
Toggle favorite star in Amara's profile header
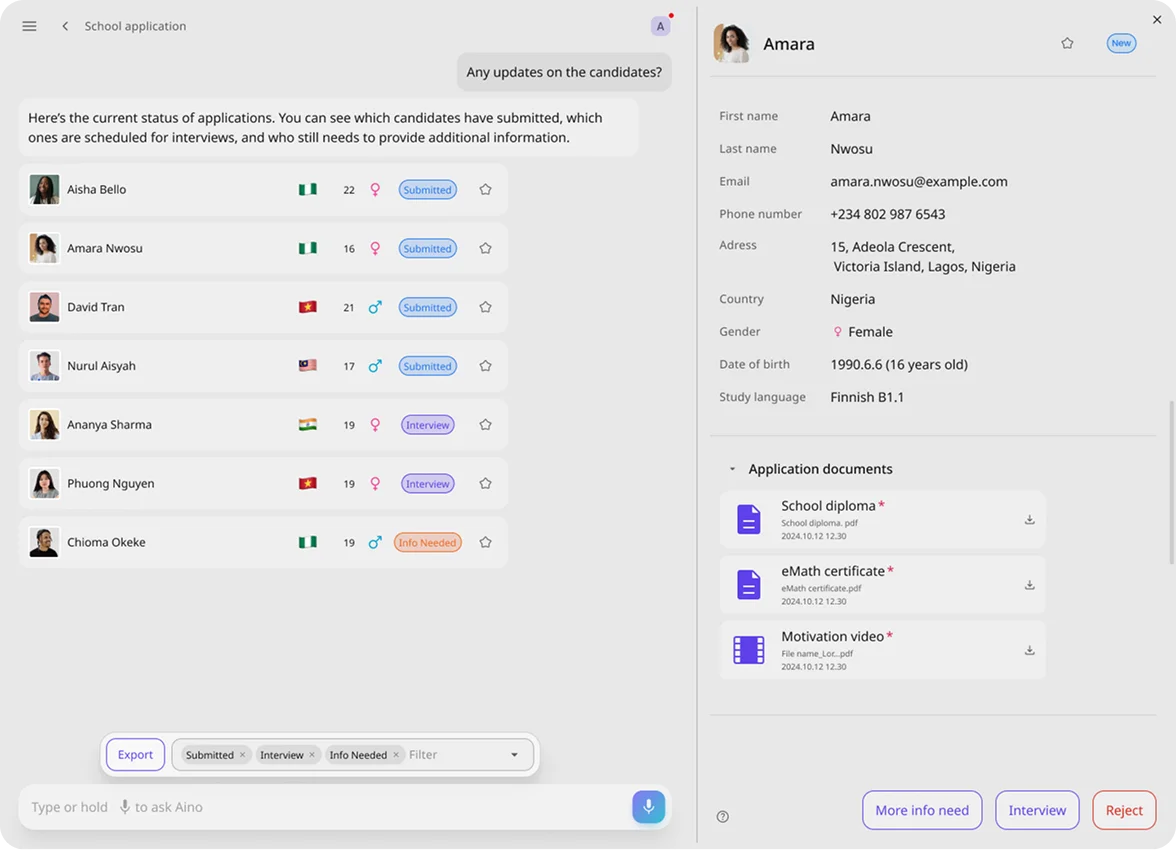(1067, 43)
